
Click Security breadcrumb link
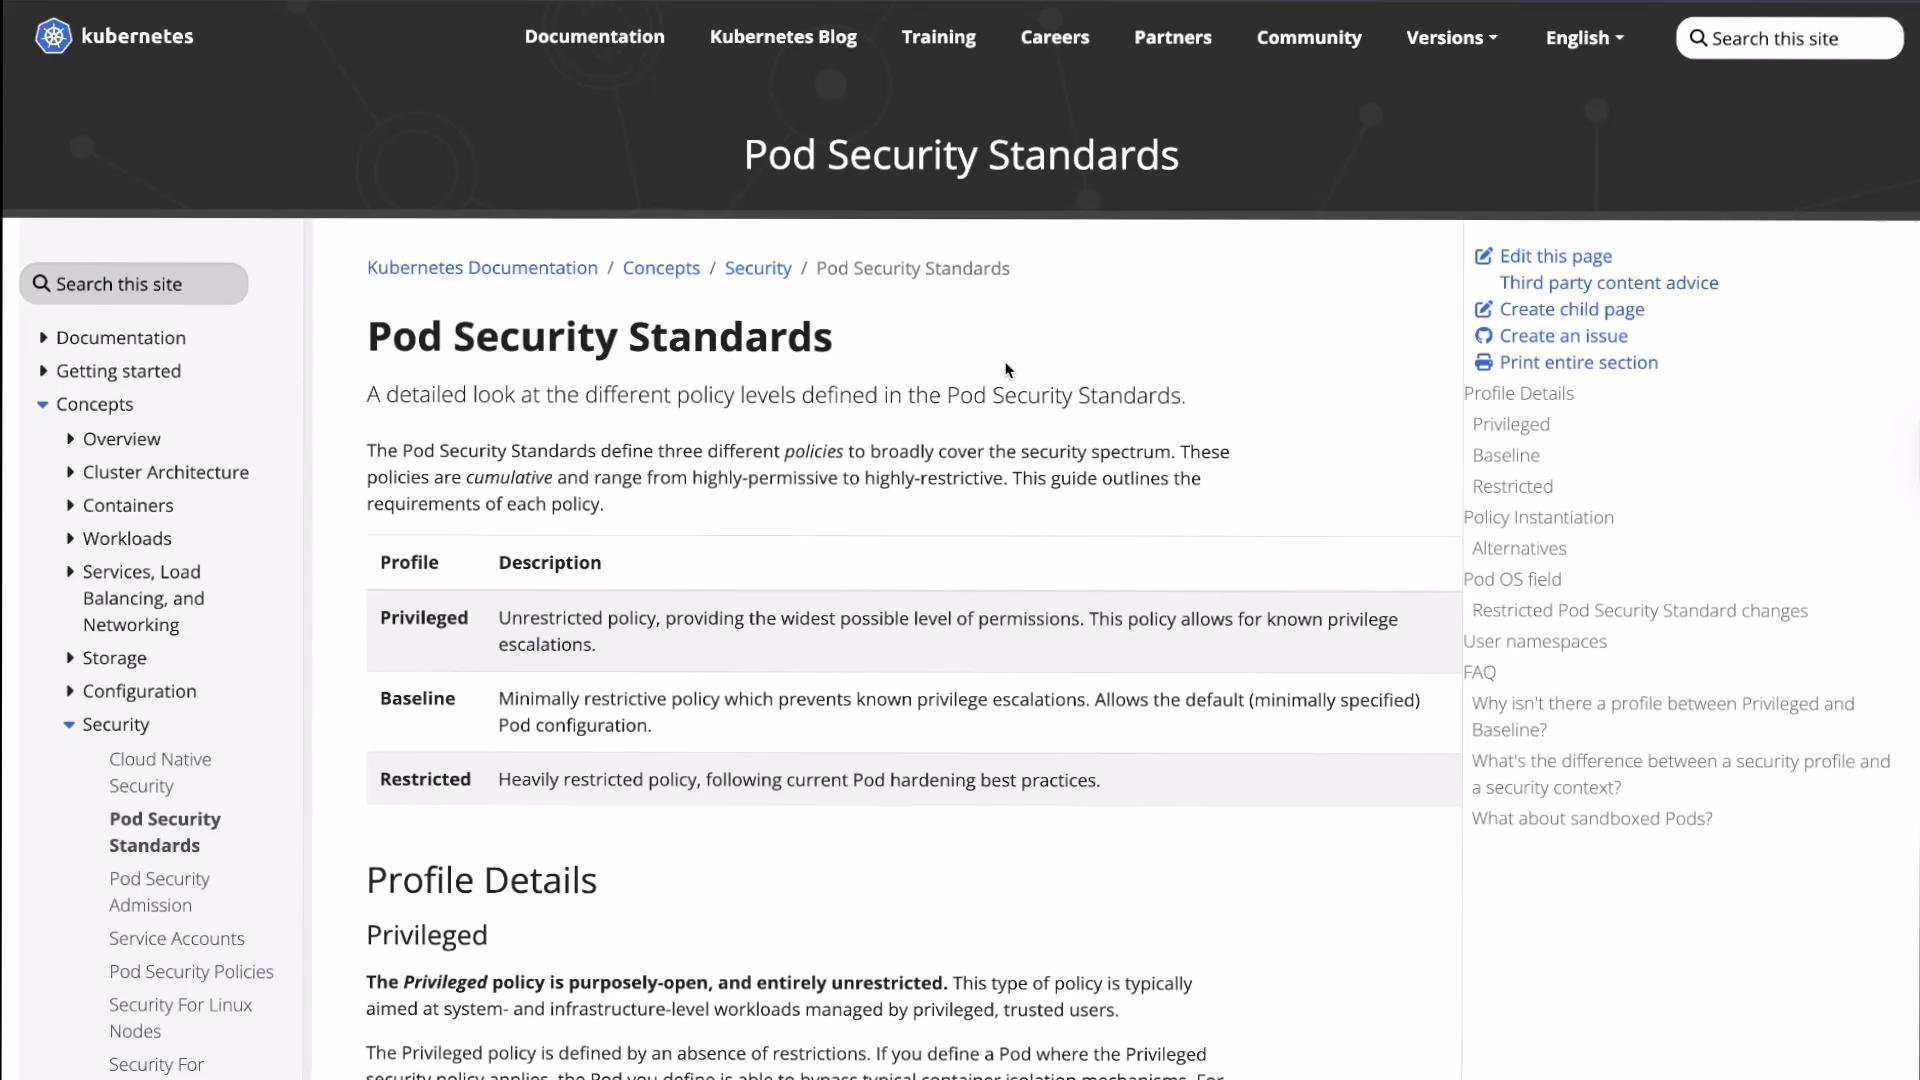757,268
